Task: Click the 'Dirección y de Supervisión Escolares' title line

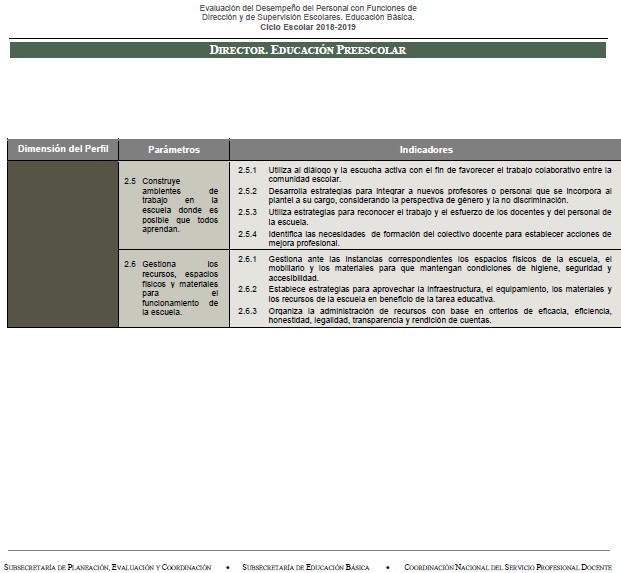Action: [x=308, y=17]
